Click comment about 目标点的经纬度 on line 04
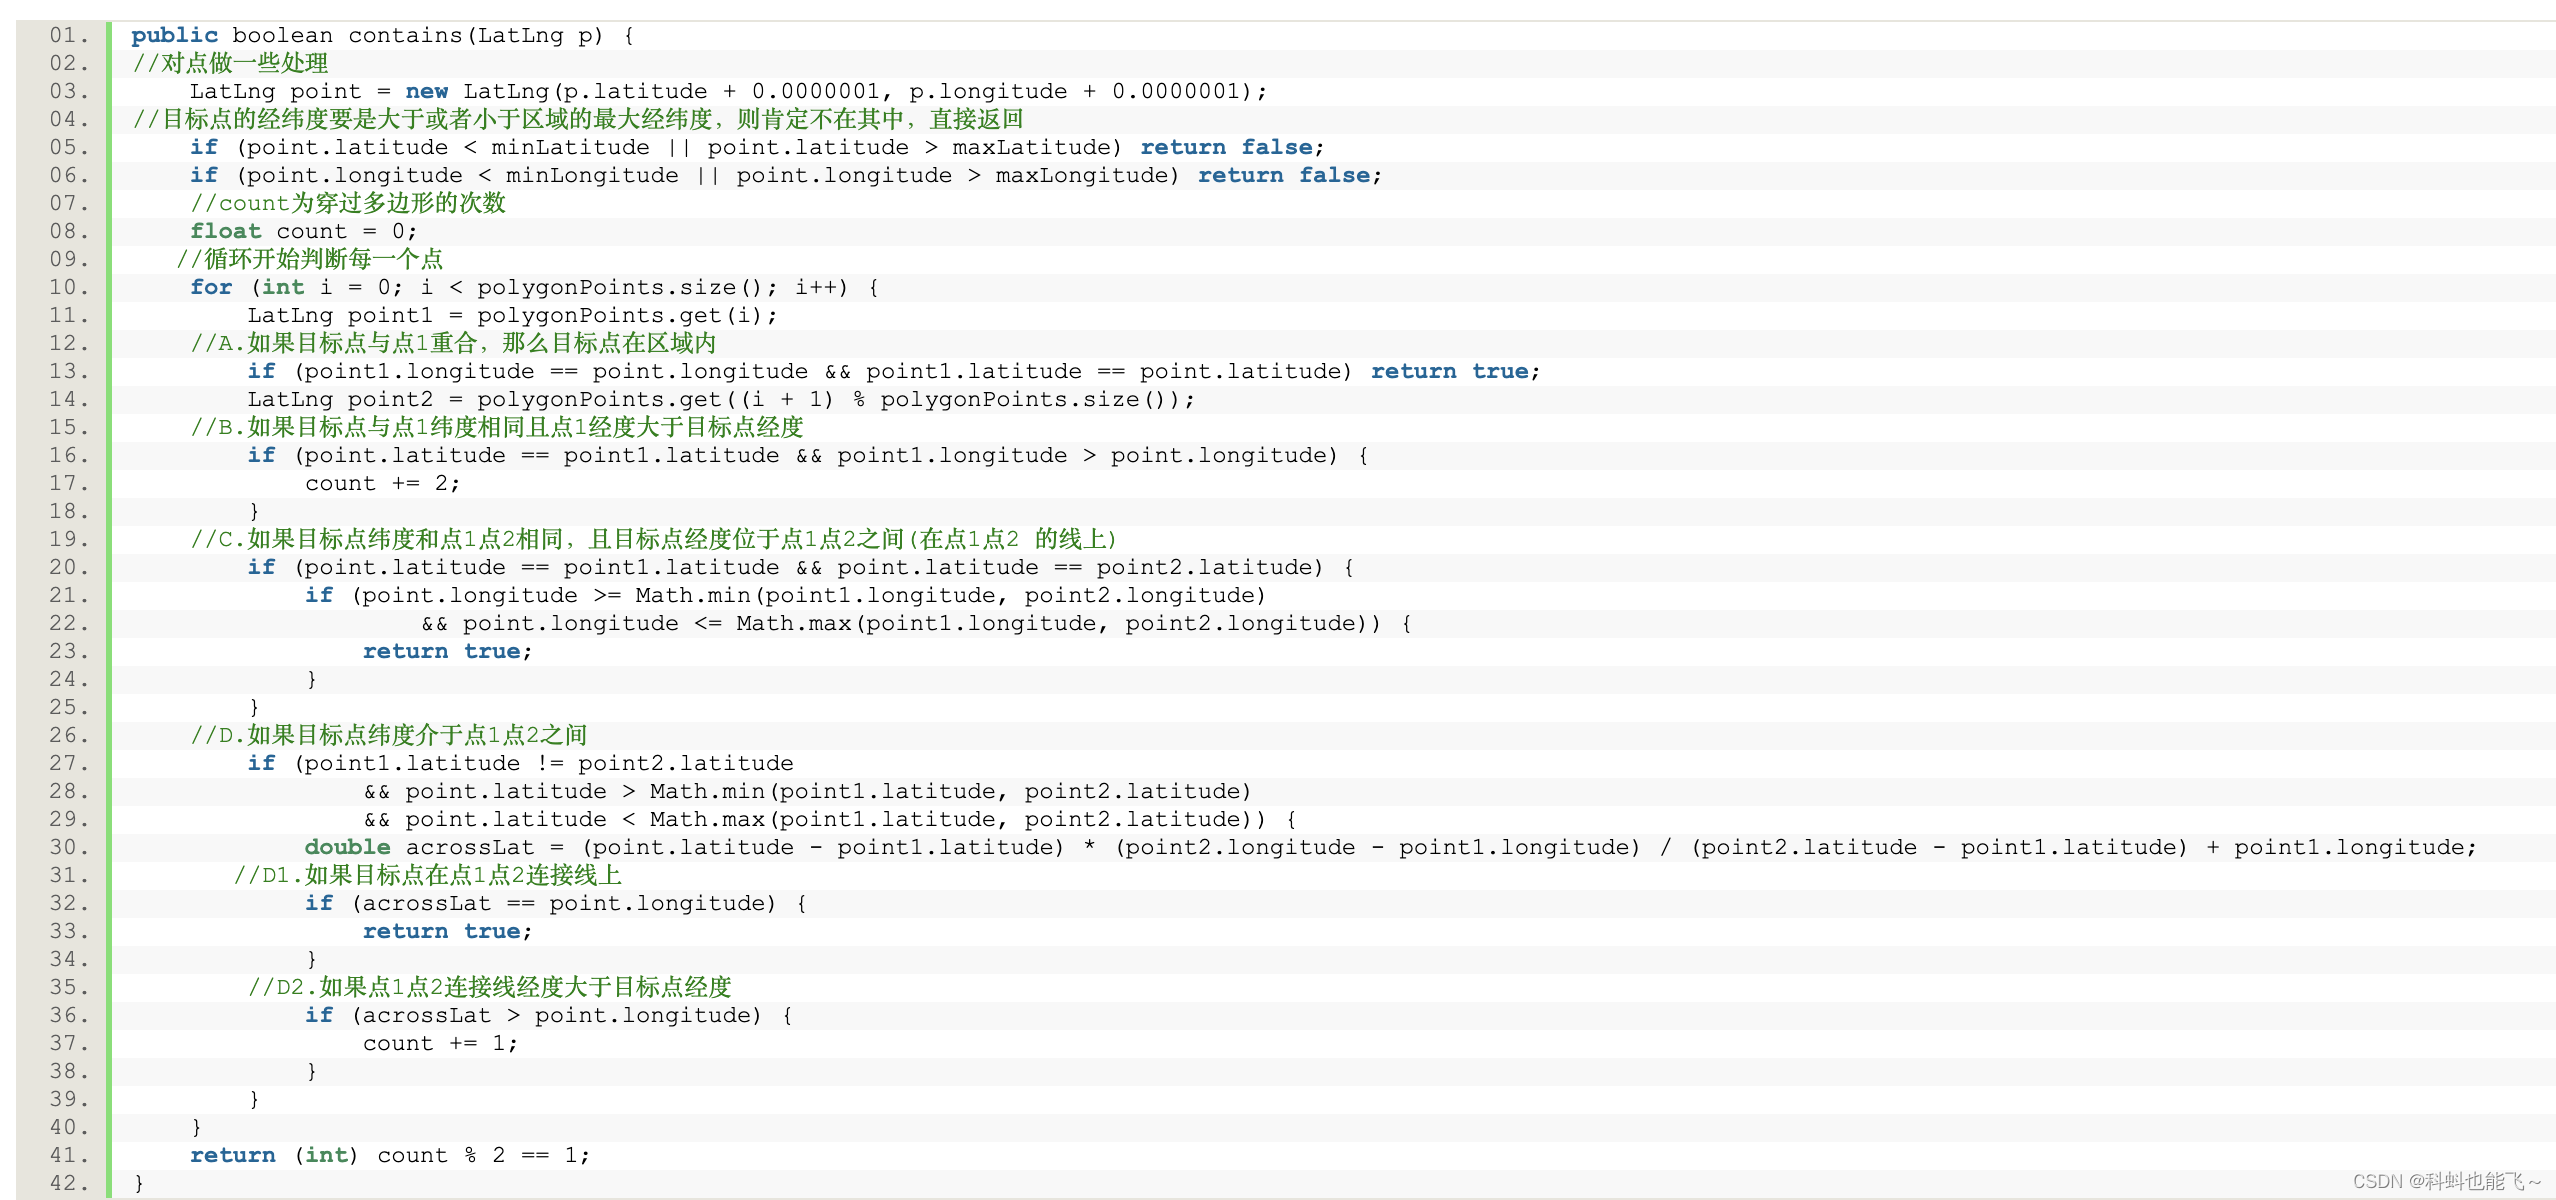Image resolution: width=2556 pixels, height=1200 pixels. click(578, 120)
